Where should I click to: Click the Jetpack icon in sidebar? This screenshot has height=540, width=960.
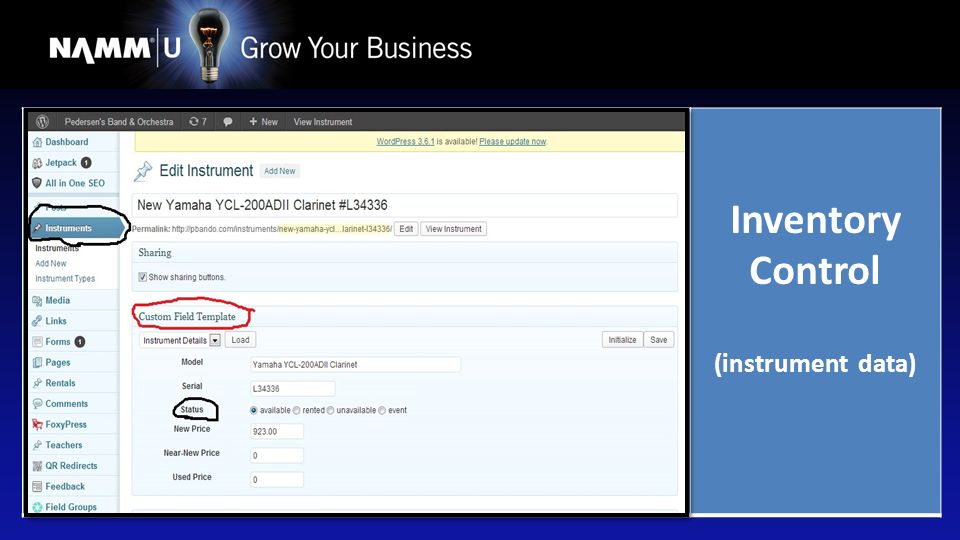37,163
